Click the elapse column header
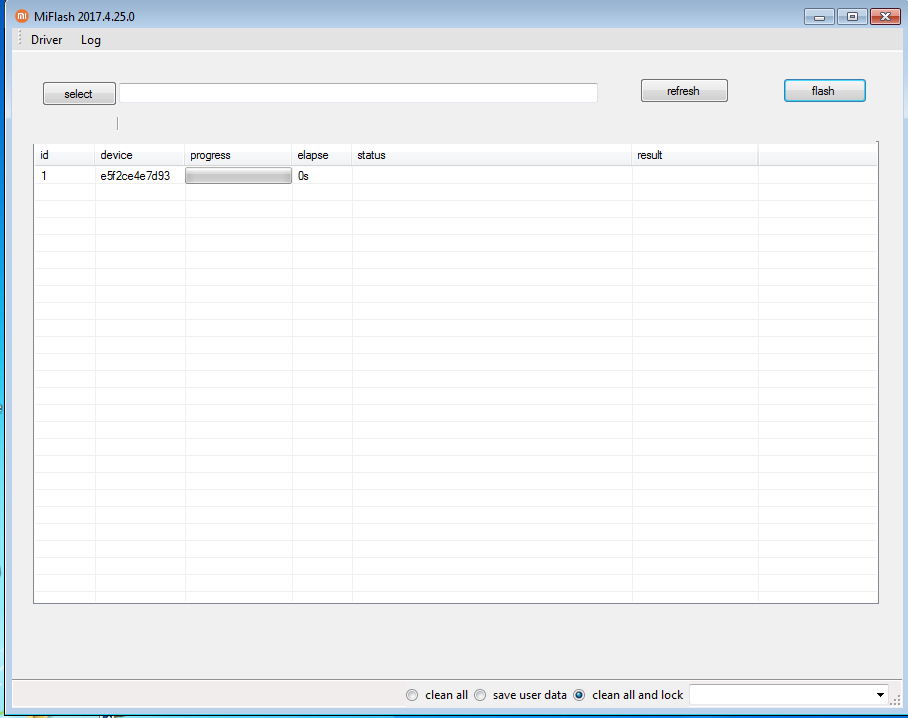The width and height of the screenshot is (908, 718). point(321,155)
